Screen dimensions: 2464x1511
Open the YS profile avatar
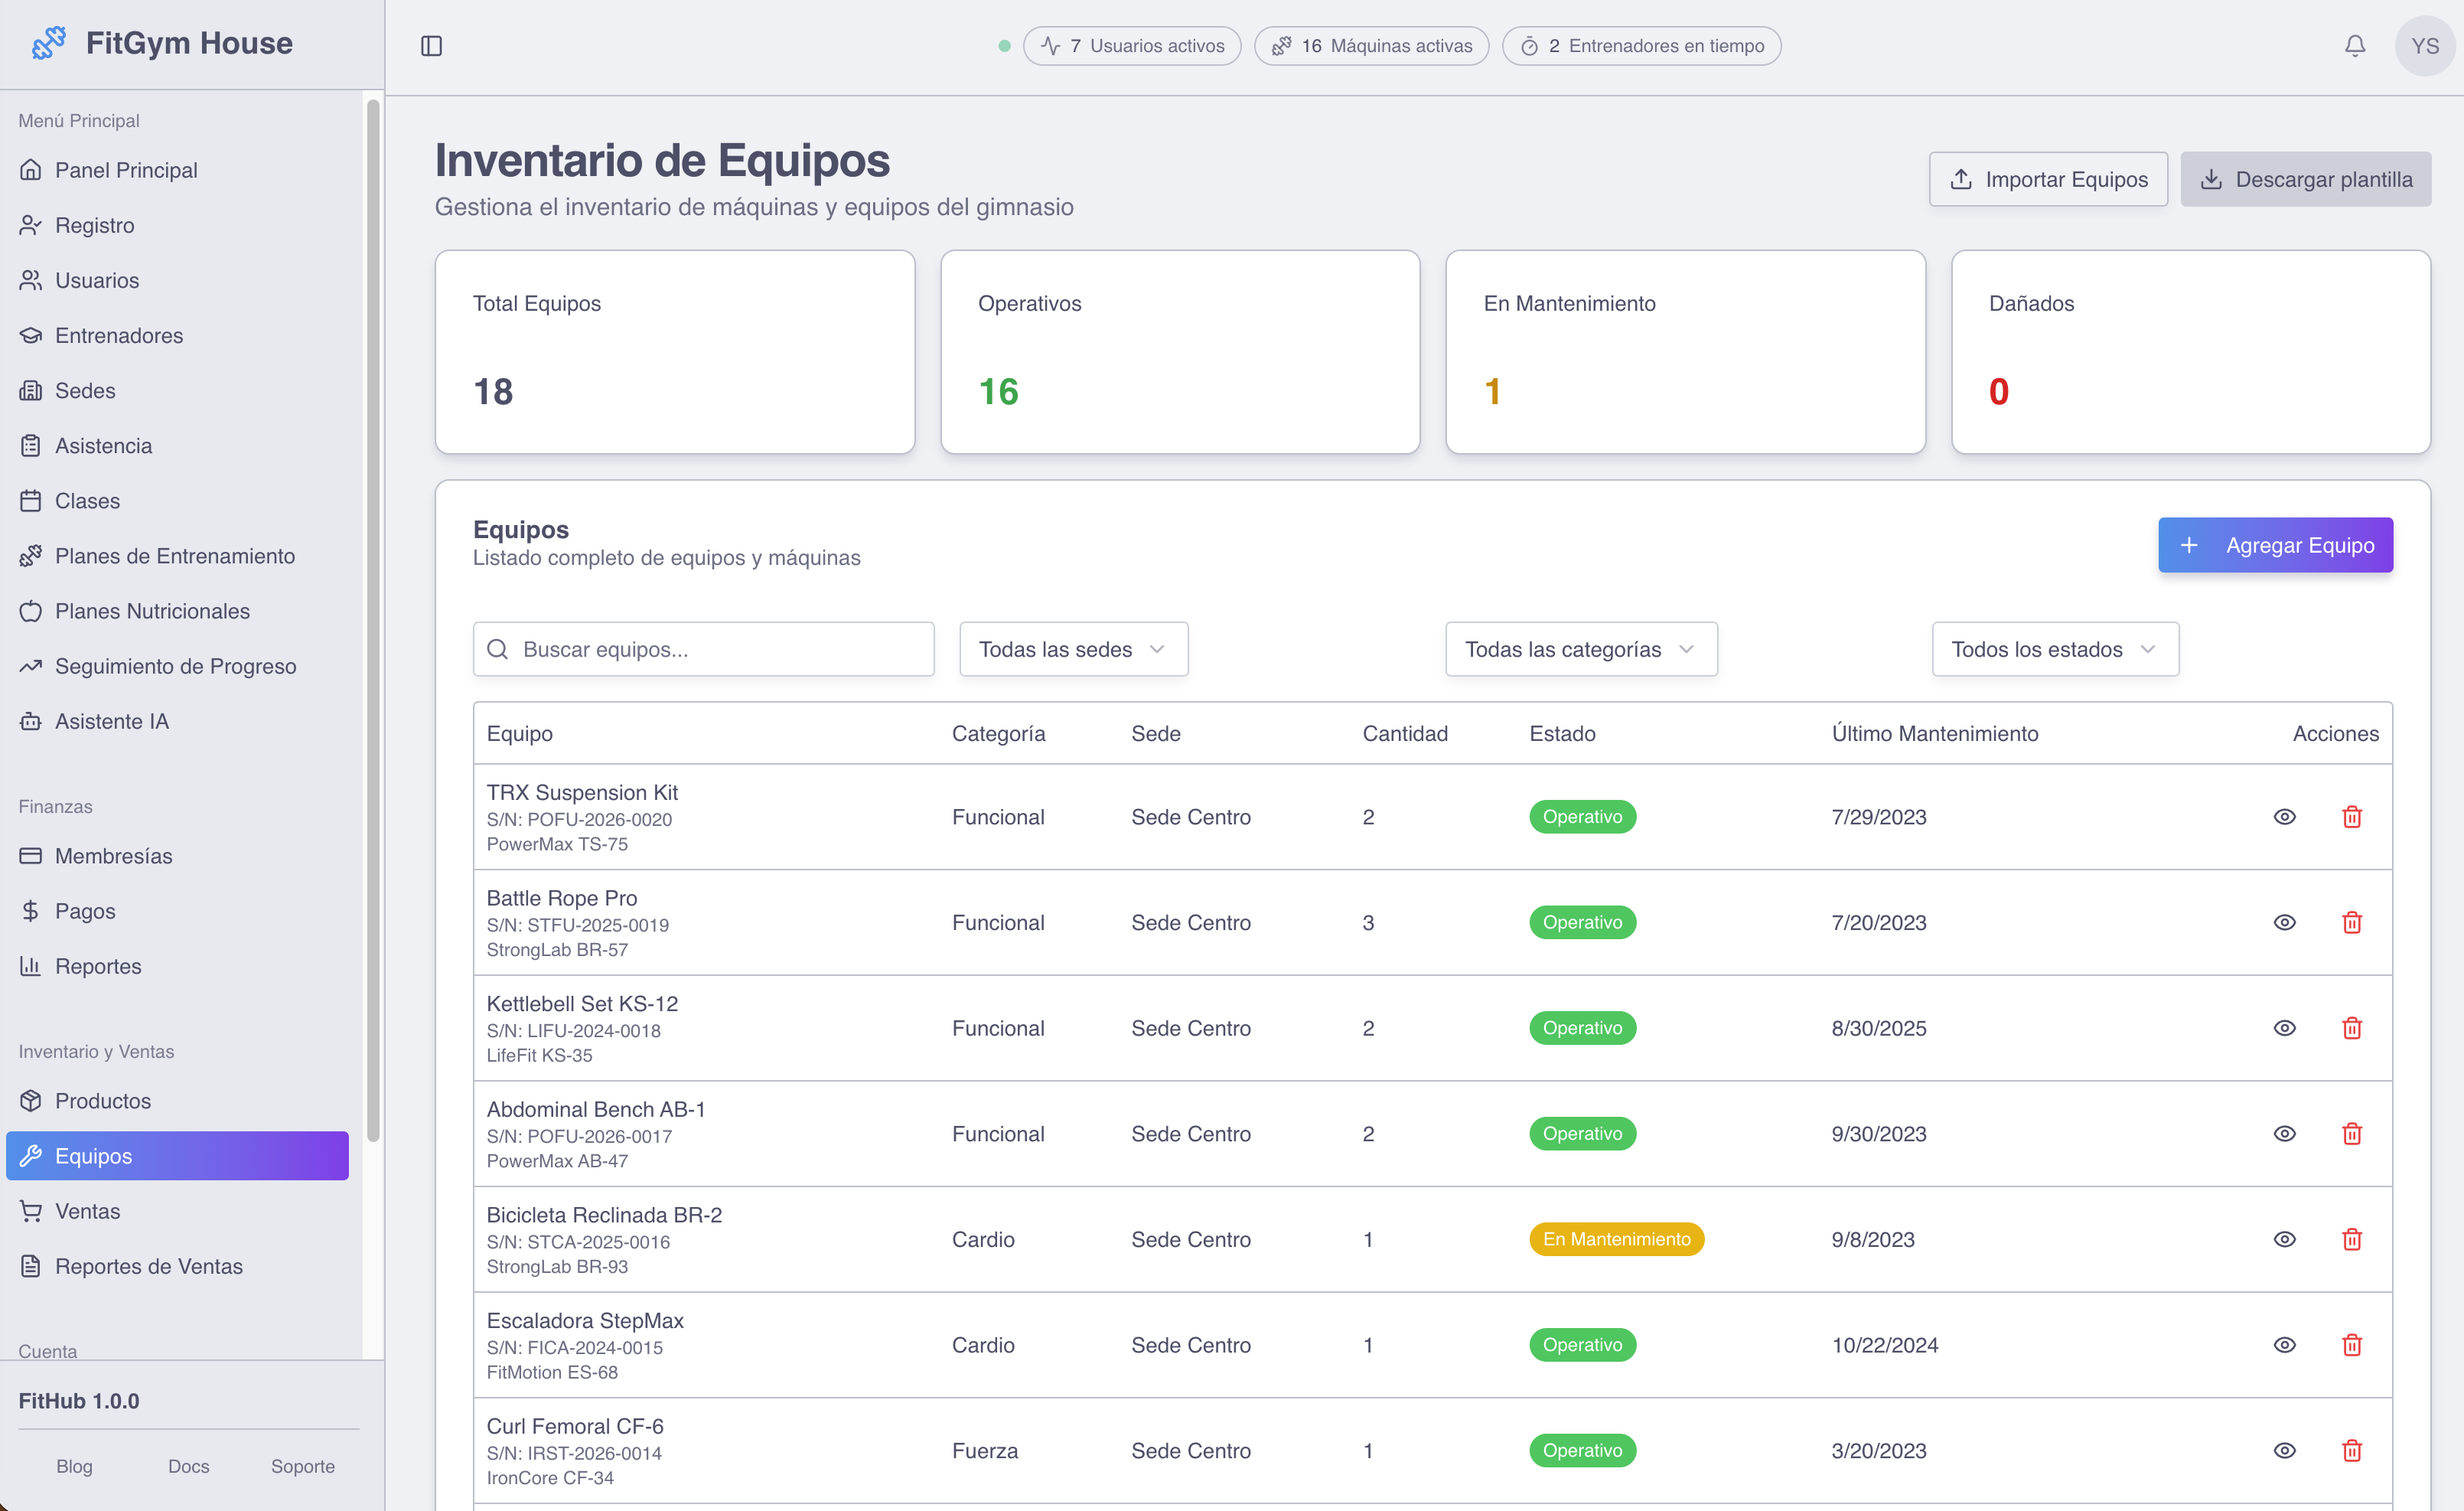tap(2424, 46)
